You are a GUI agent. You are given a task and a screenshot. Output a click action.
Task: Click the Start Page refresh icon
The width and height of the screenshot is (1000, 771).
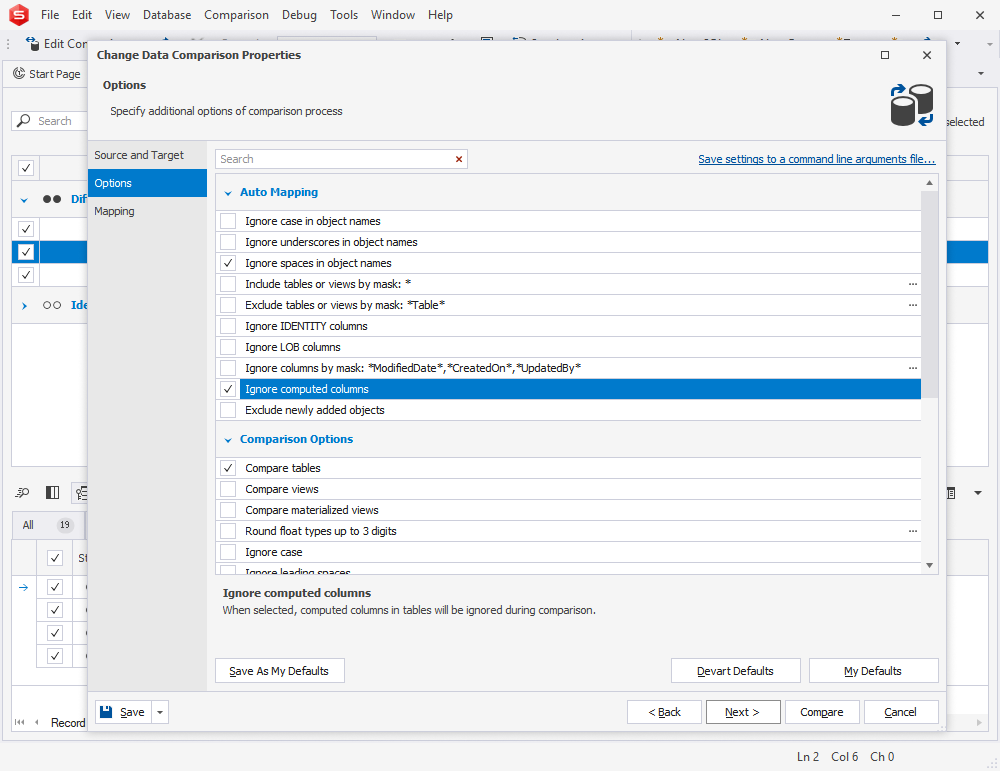[19, 73]
